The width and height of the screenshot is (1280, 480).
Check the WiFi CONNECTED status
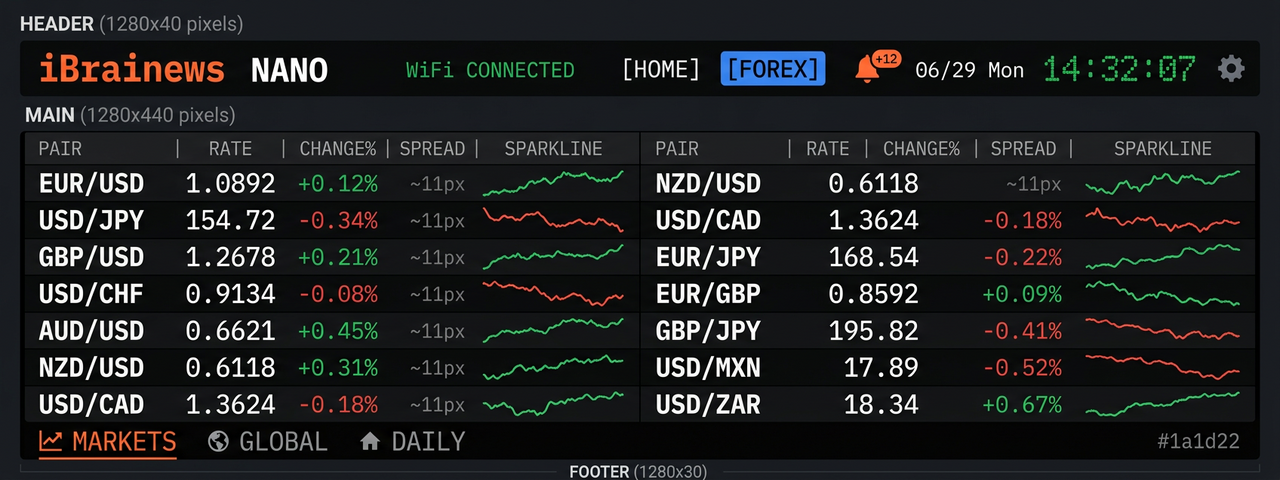click(490, 70)
